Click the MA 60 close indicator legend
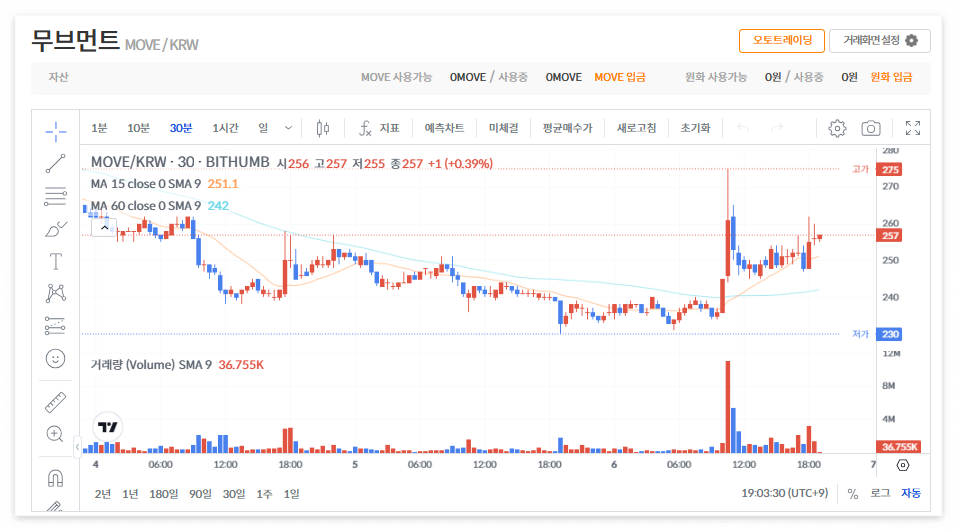Viewport: 957px width, 531px height. [159, 206]
